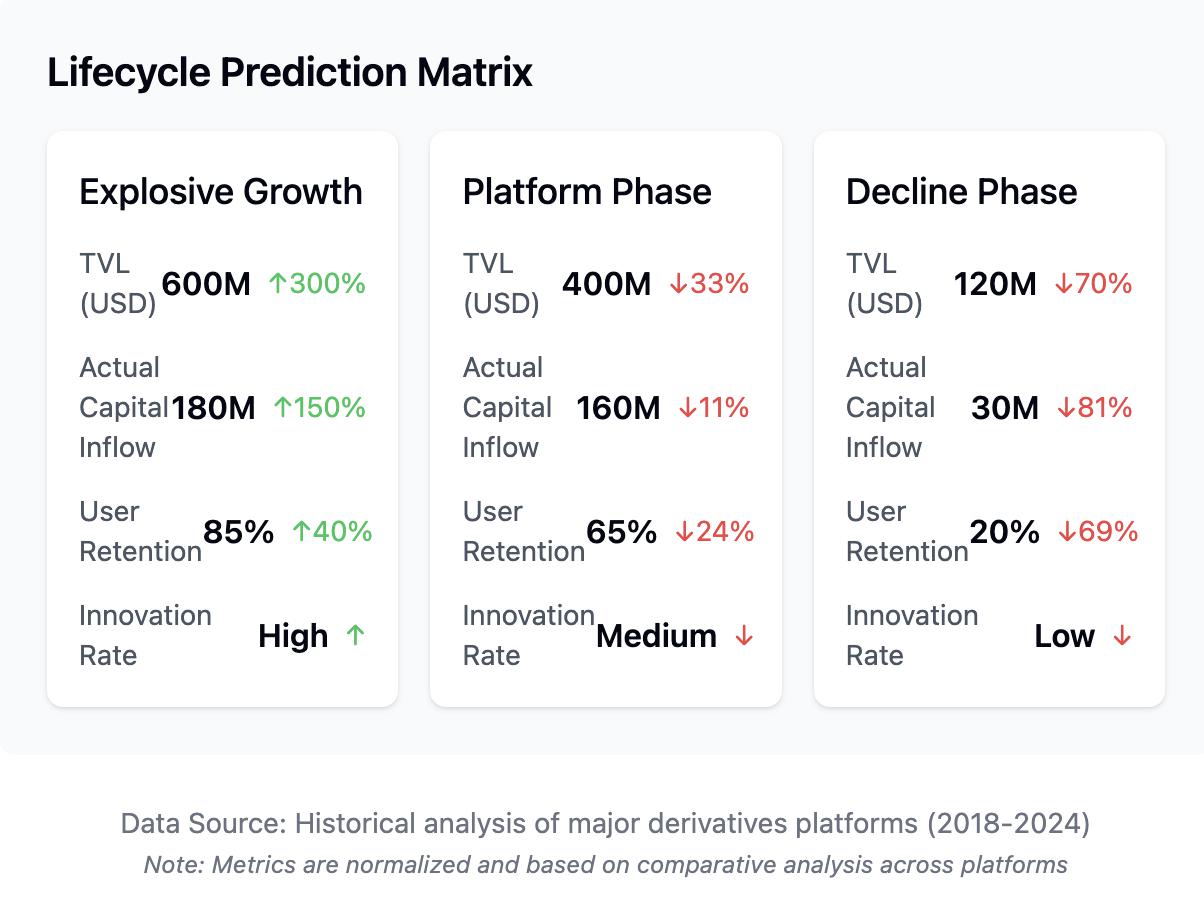
Task: Click the up arrow next to High
Action: coord(355,634)
